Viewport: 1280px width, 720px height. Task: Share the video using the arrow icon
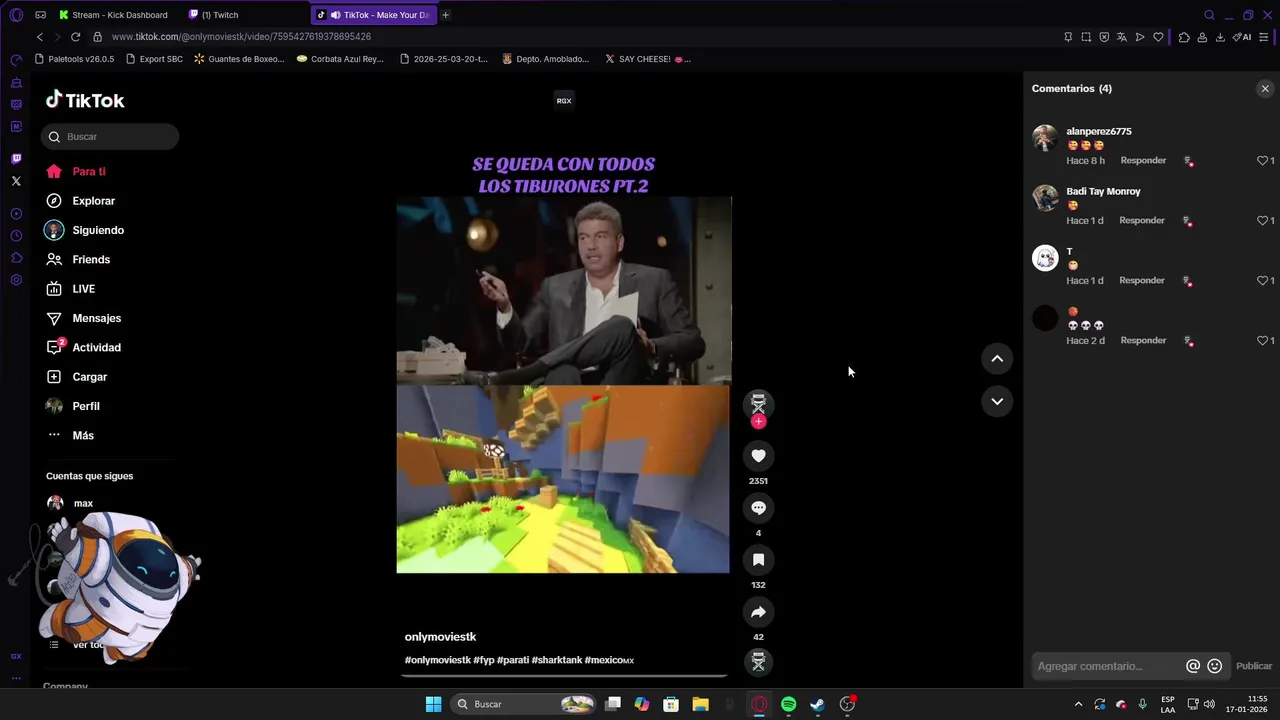point(758,612)
